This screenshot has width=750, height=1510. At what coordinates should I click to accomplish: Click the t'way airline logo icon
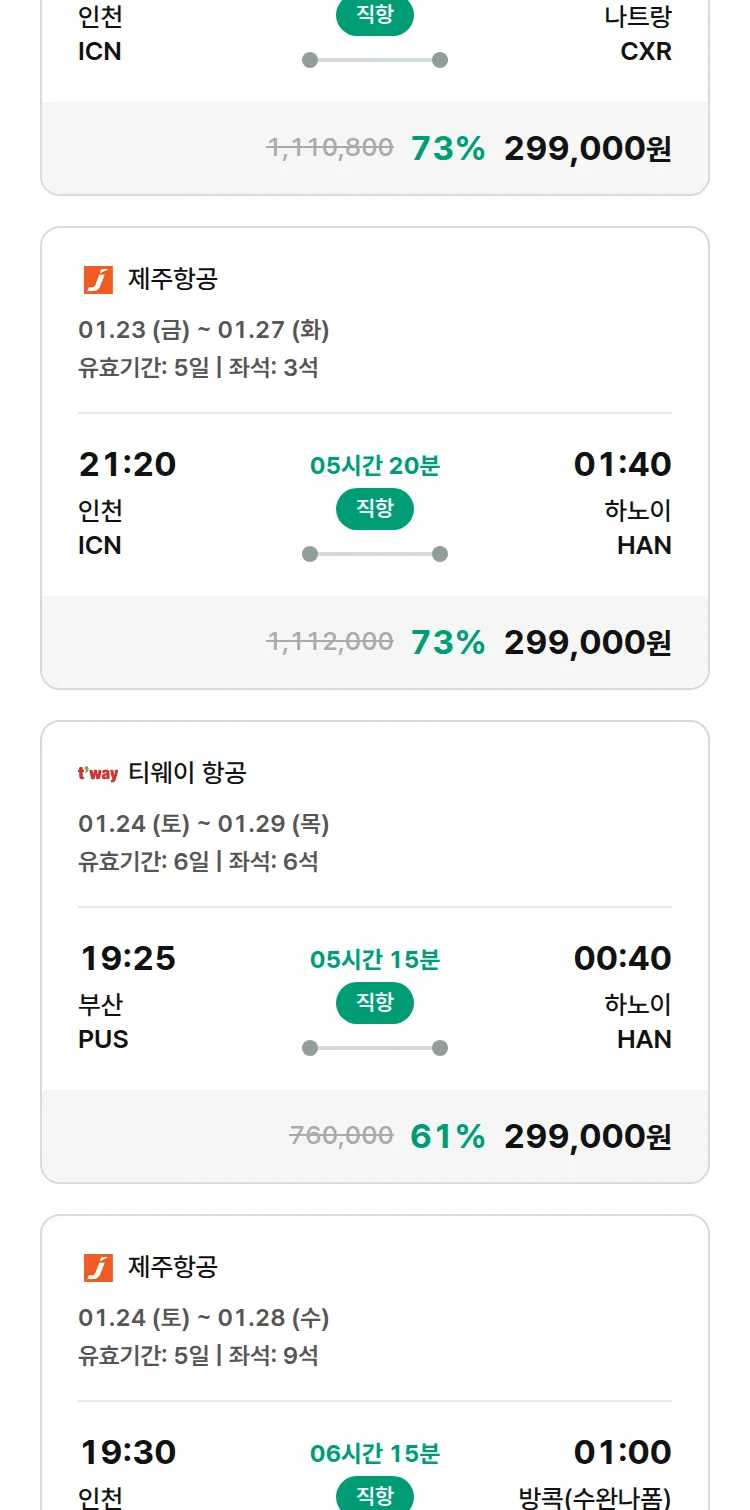tap(98, 773)
